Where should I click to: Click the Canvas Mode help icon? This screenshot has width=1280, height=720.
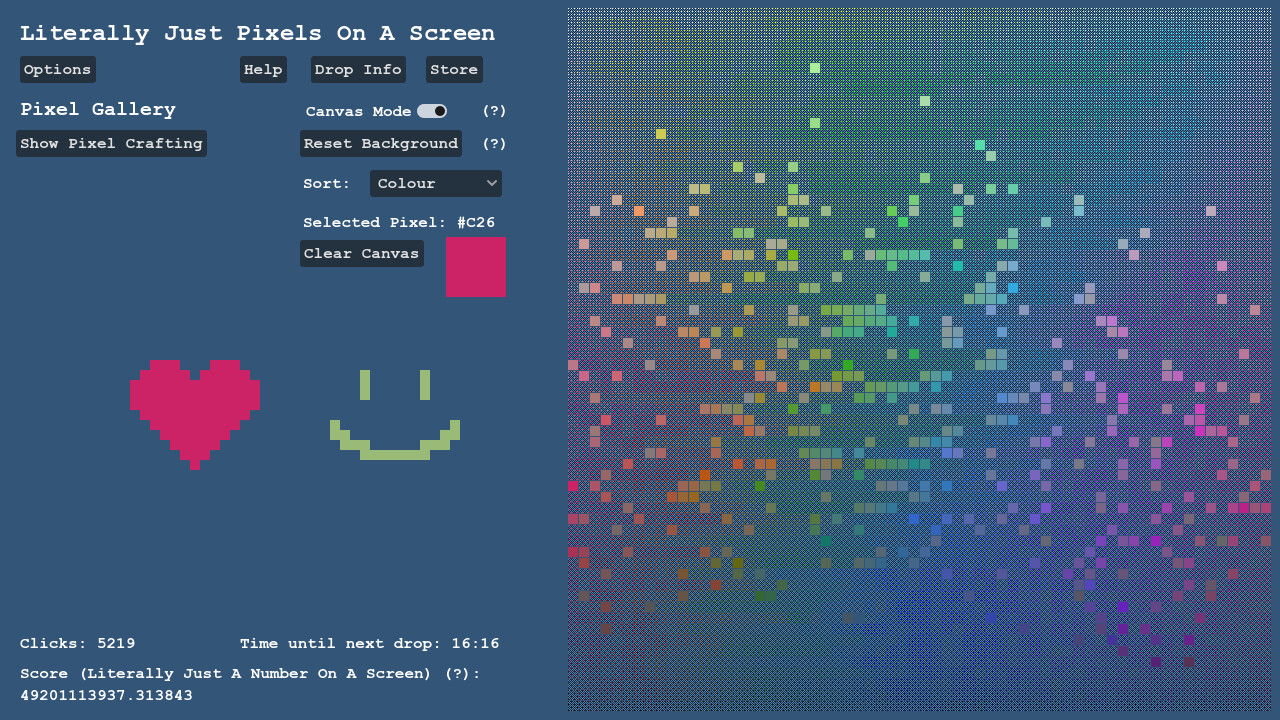pos(494,111)
